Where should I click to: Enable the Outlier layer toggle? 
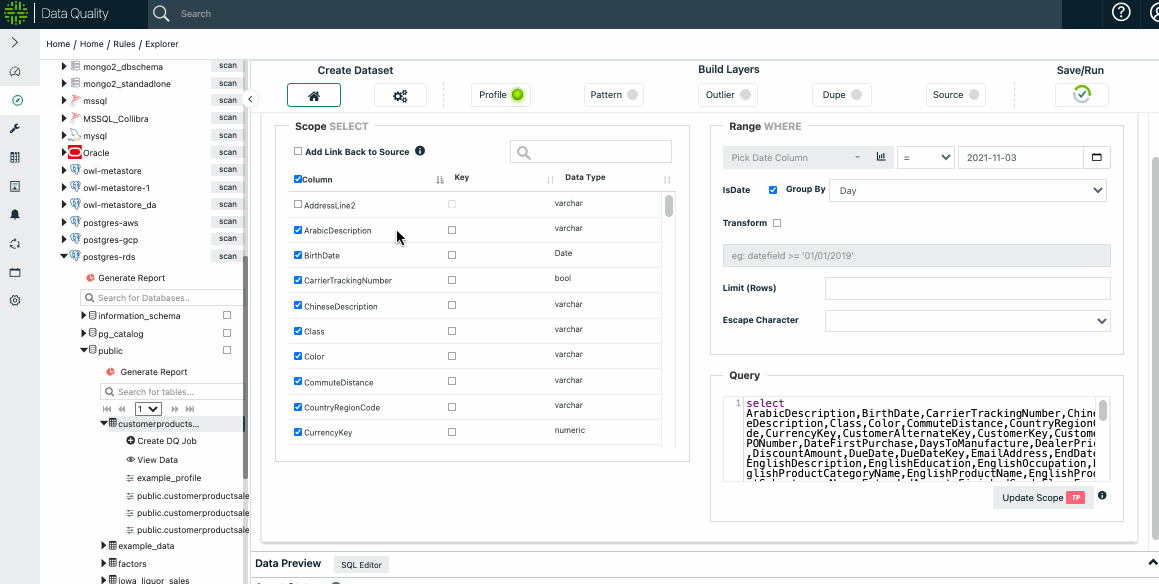[x=746, y=95]
